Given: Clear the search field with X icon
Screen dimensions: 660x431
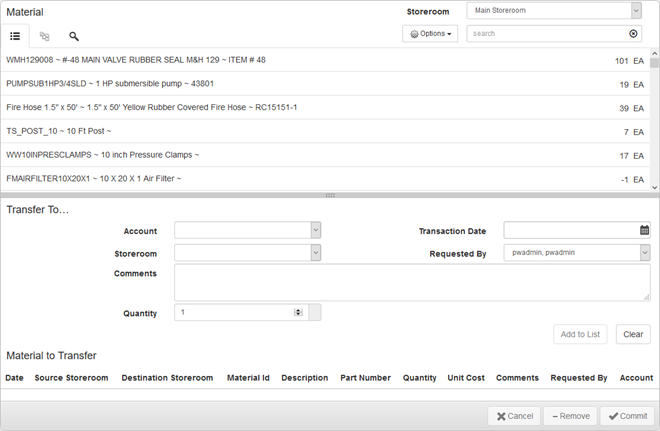Looking at the screenshot, I should [633, 34].
